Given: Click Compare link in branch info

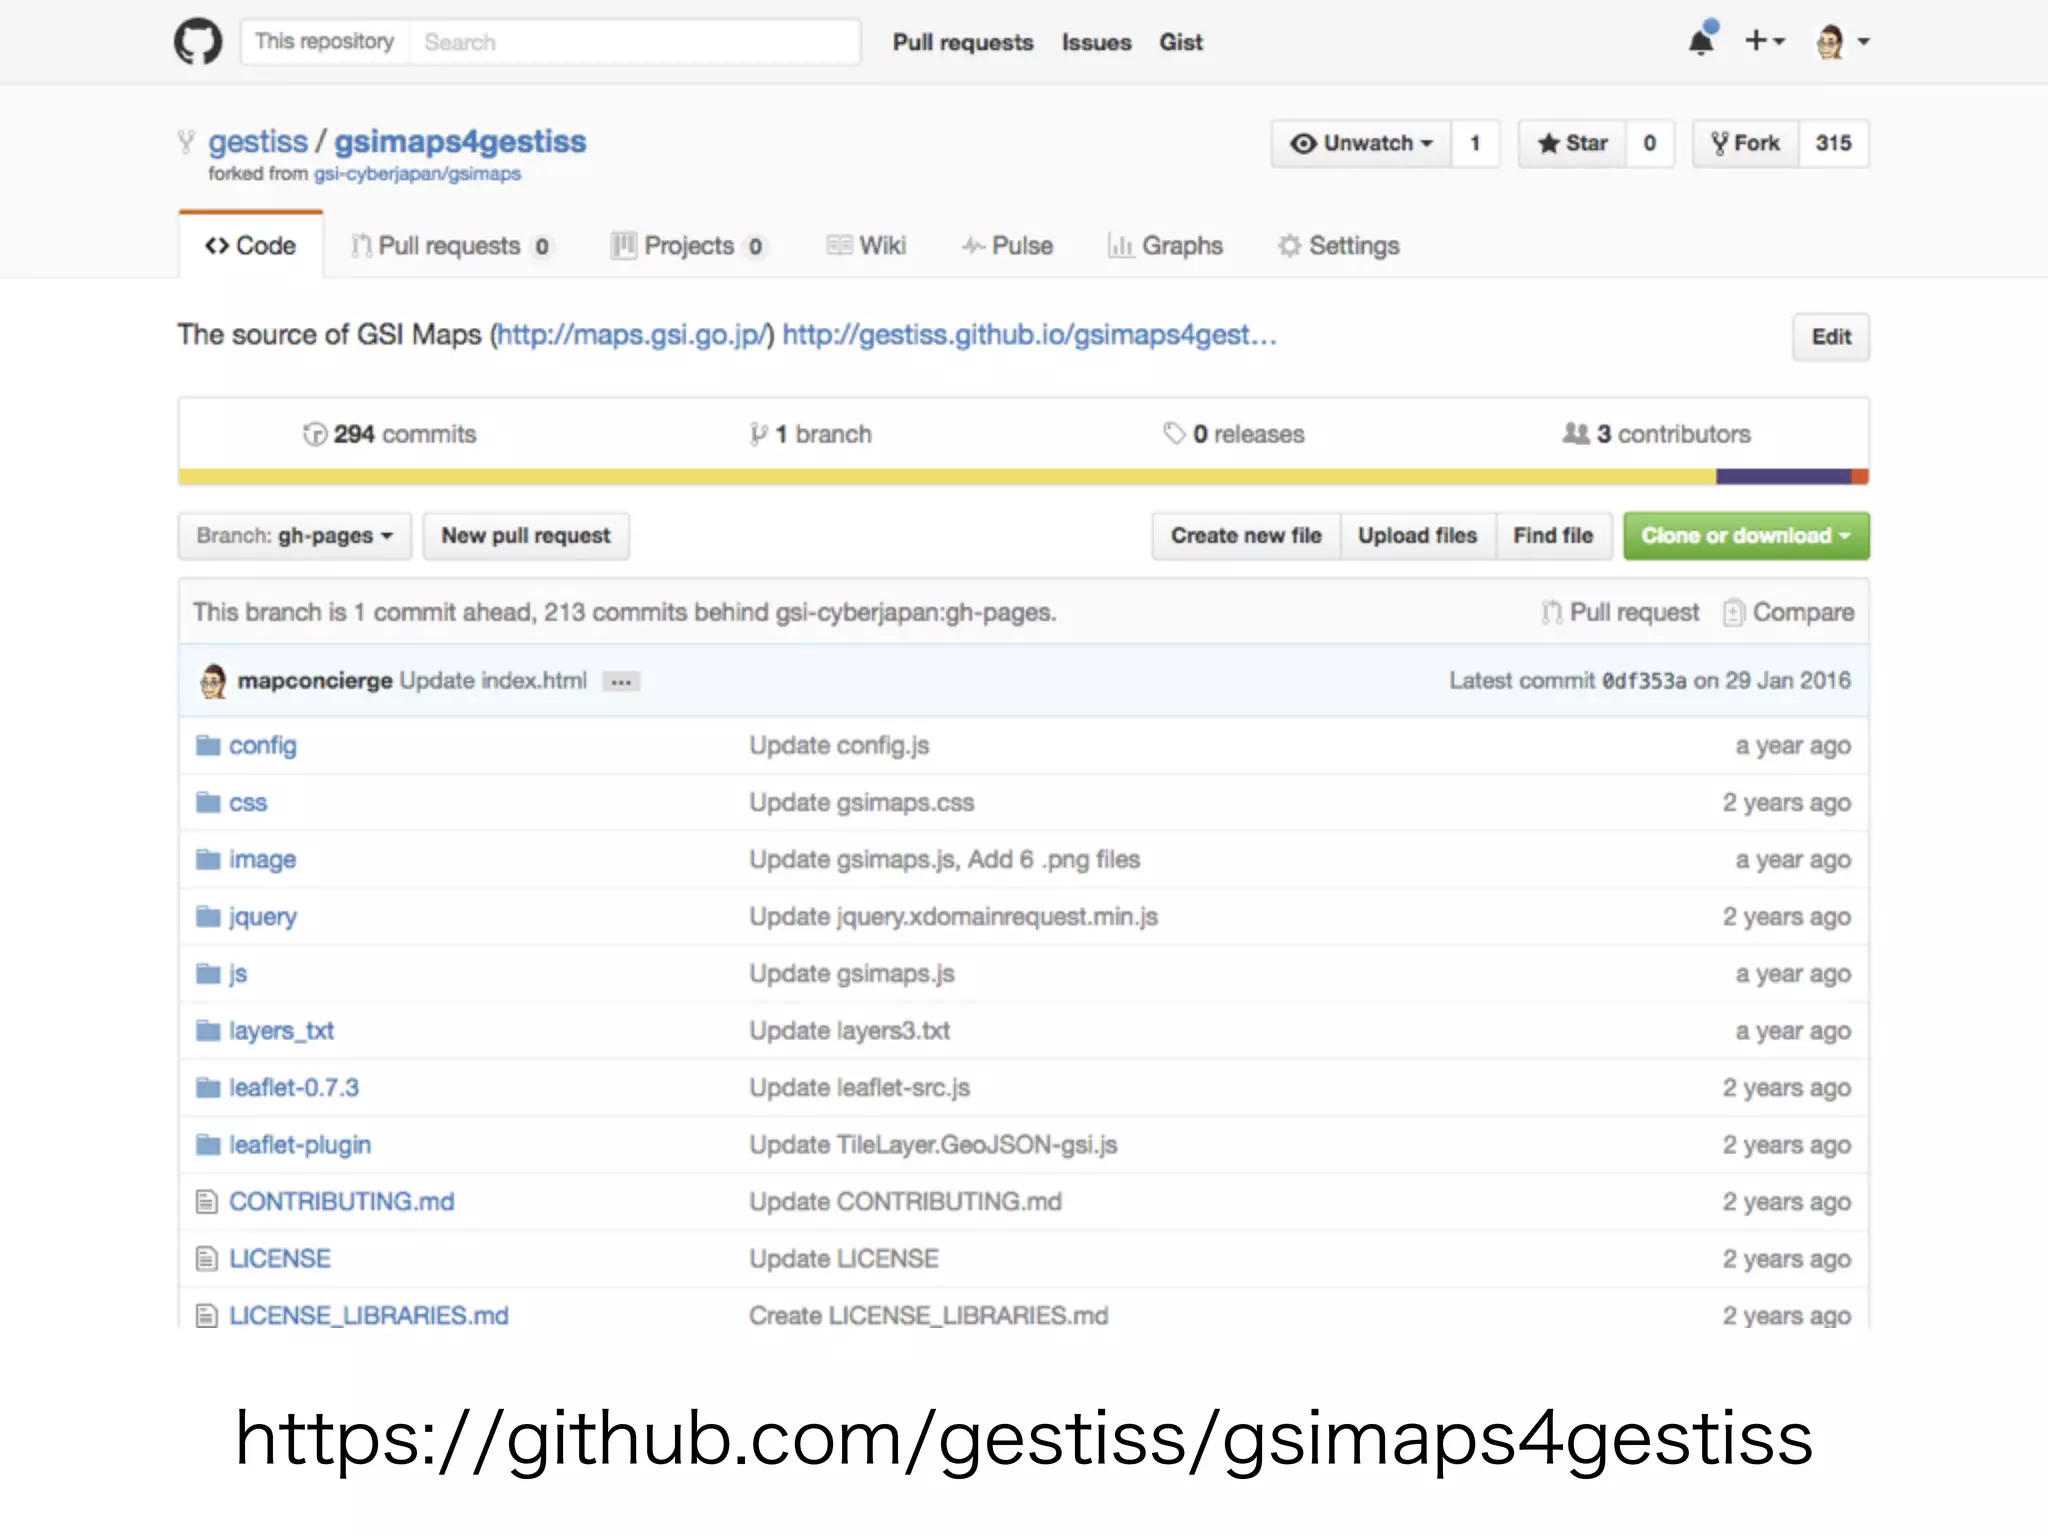Looking at the screenshot, I should [x=1789, y=612].
